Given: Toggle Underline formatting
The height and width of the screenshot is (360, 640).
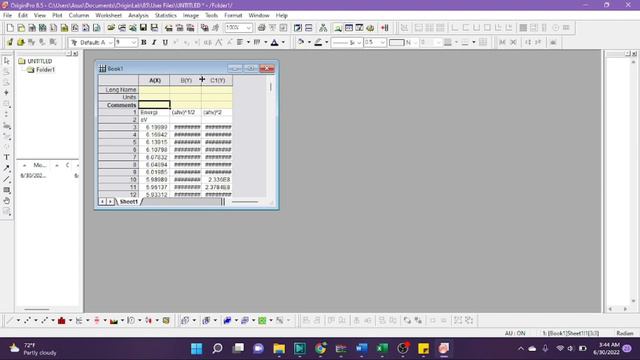Looking at the screenshot, I should [165, 42].
